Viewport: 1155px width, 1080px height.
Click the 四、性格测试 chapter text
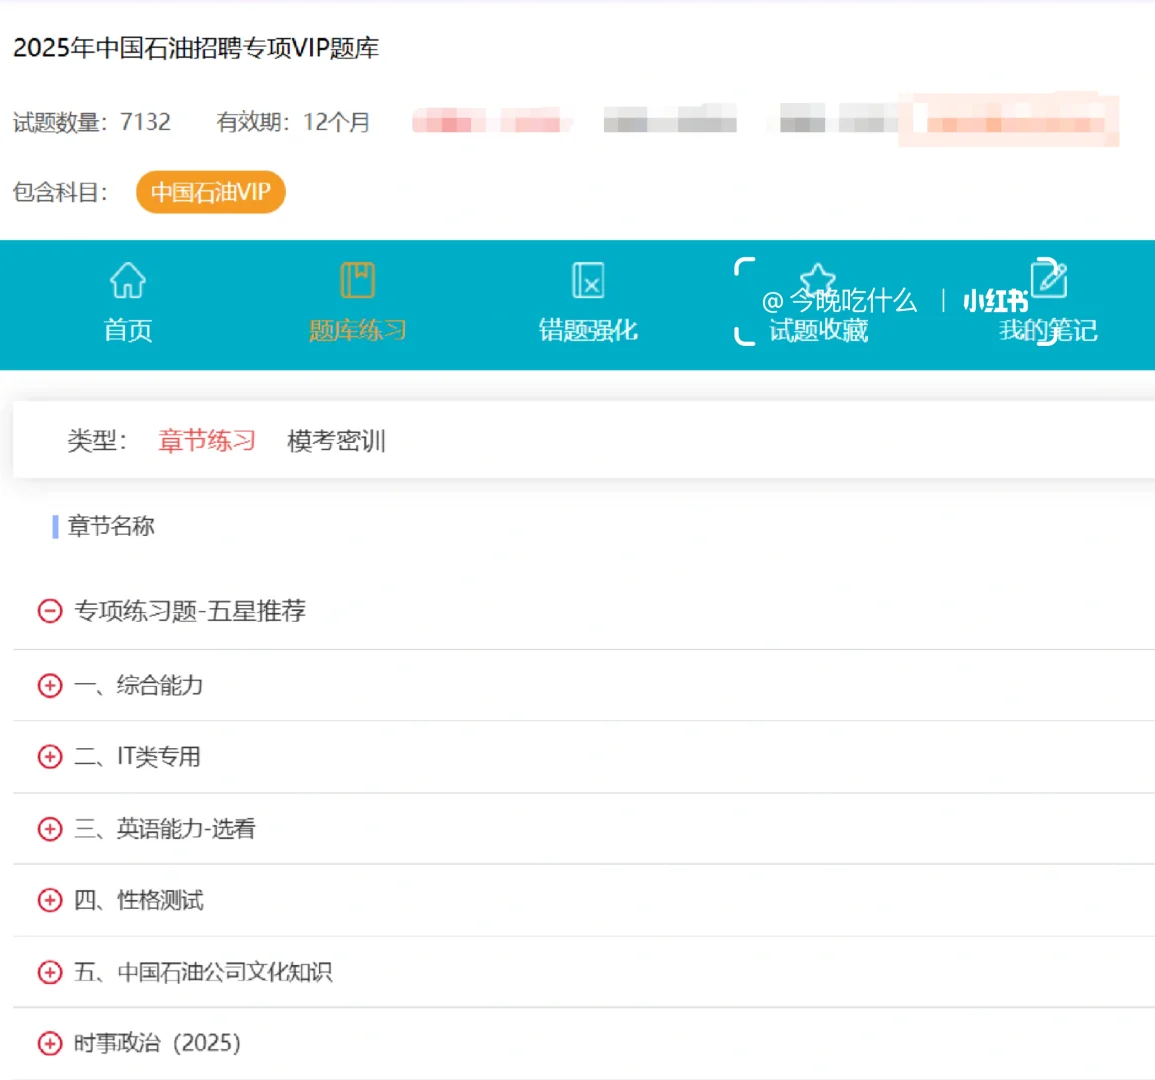[x=138, y=900]
